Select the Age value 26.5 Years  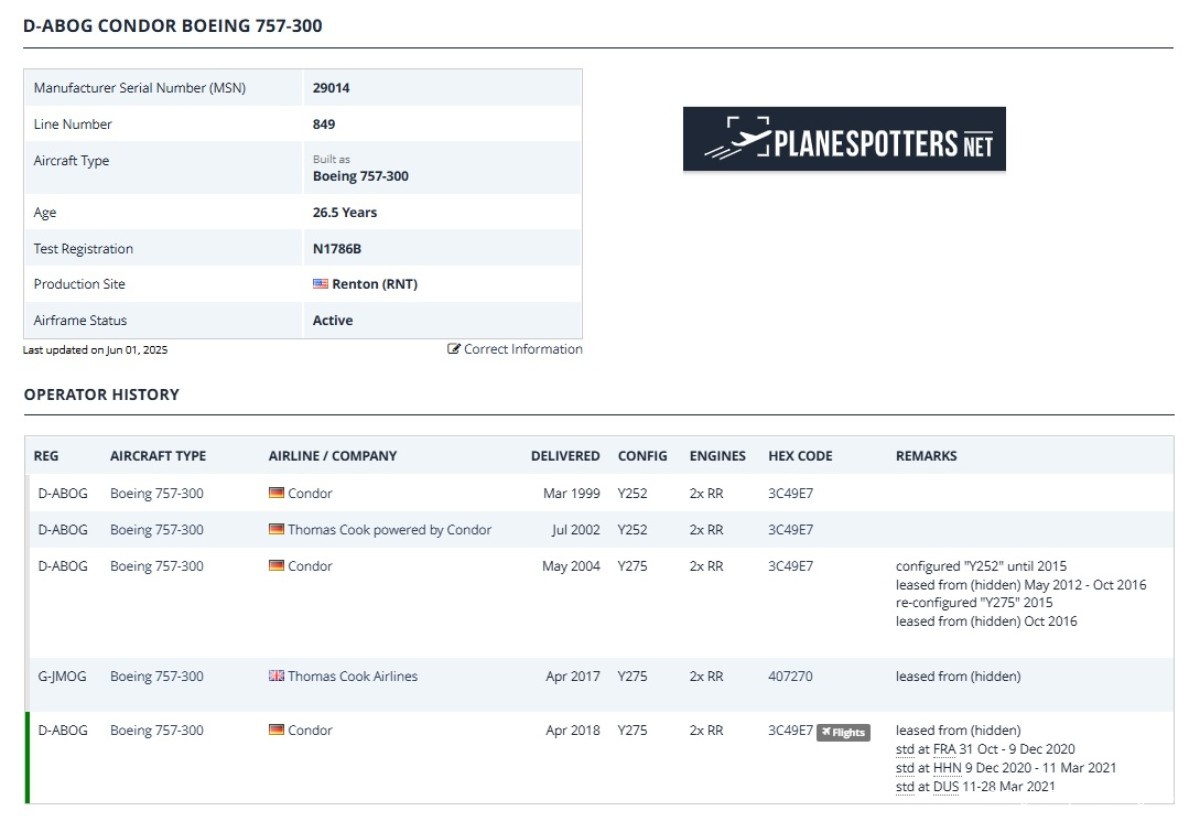click(345, 212)
